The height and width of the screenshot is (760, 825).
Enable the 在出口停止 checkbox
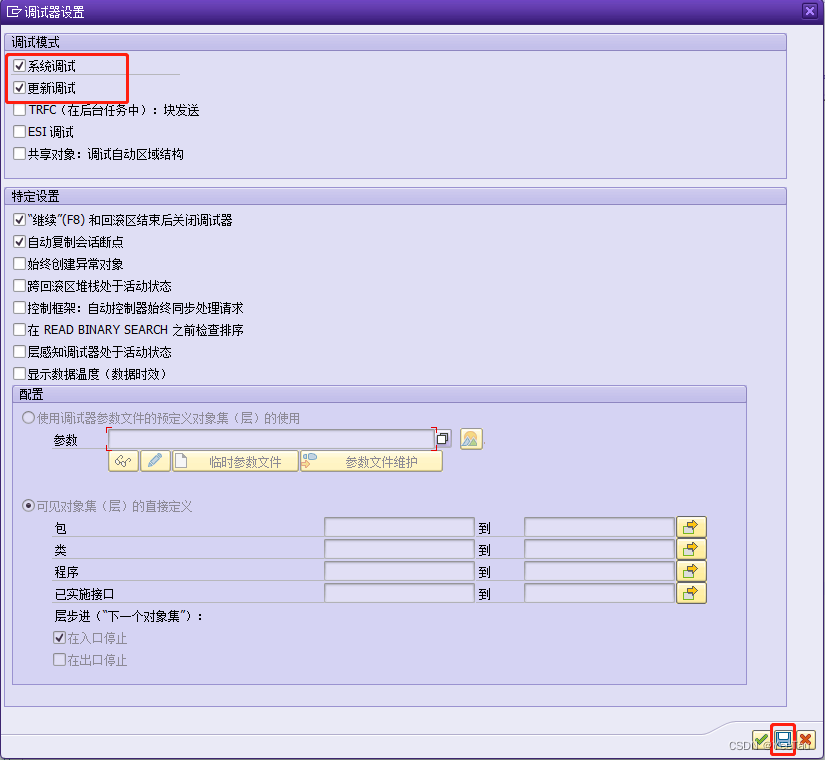(x=60, y=659)
